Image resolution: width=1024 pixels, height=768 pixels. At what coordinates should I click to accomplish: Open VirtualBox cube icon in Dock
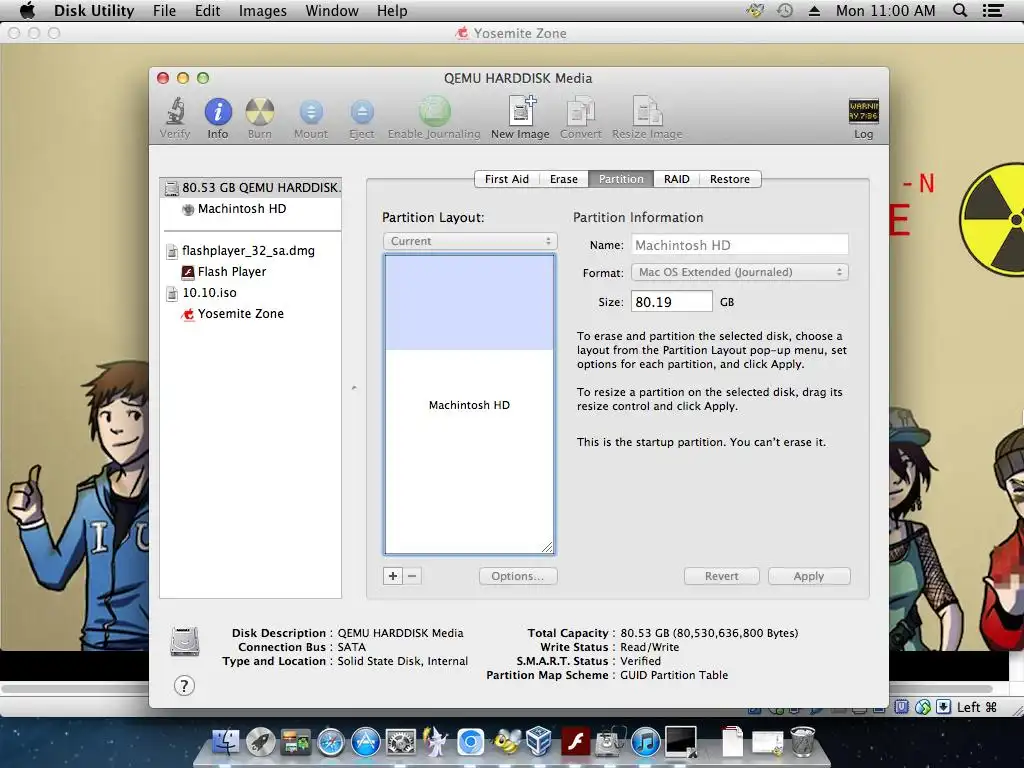(539, 742)
